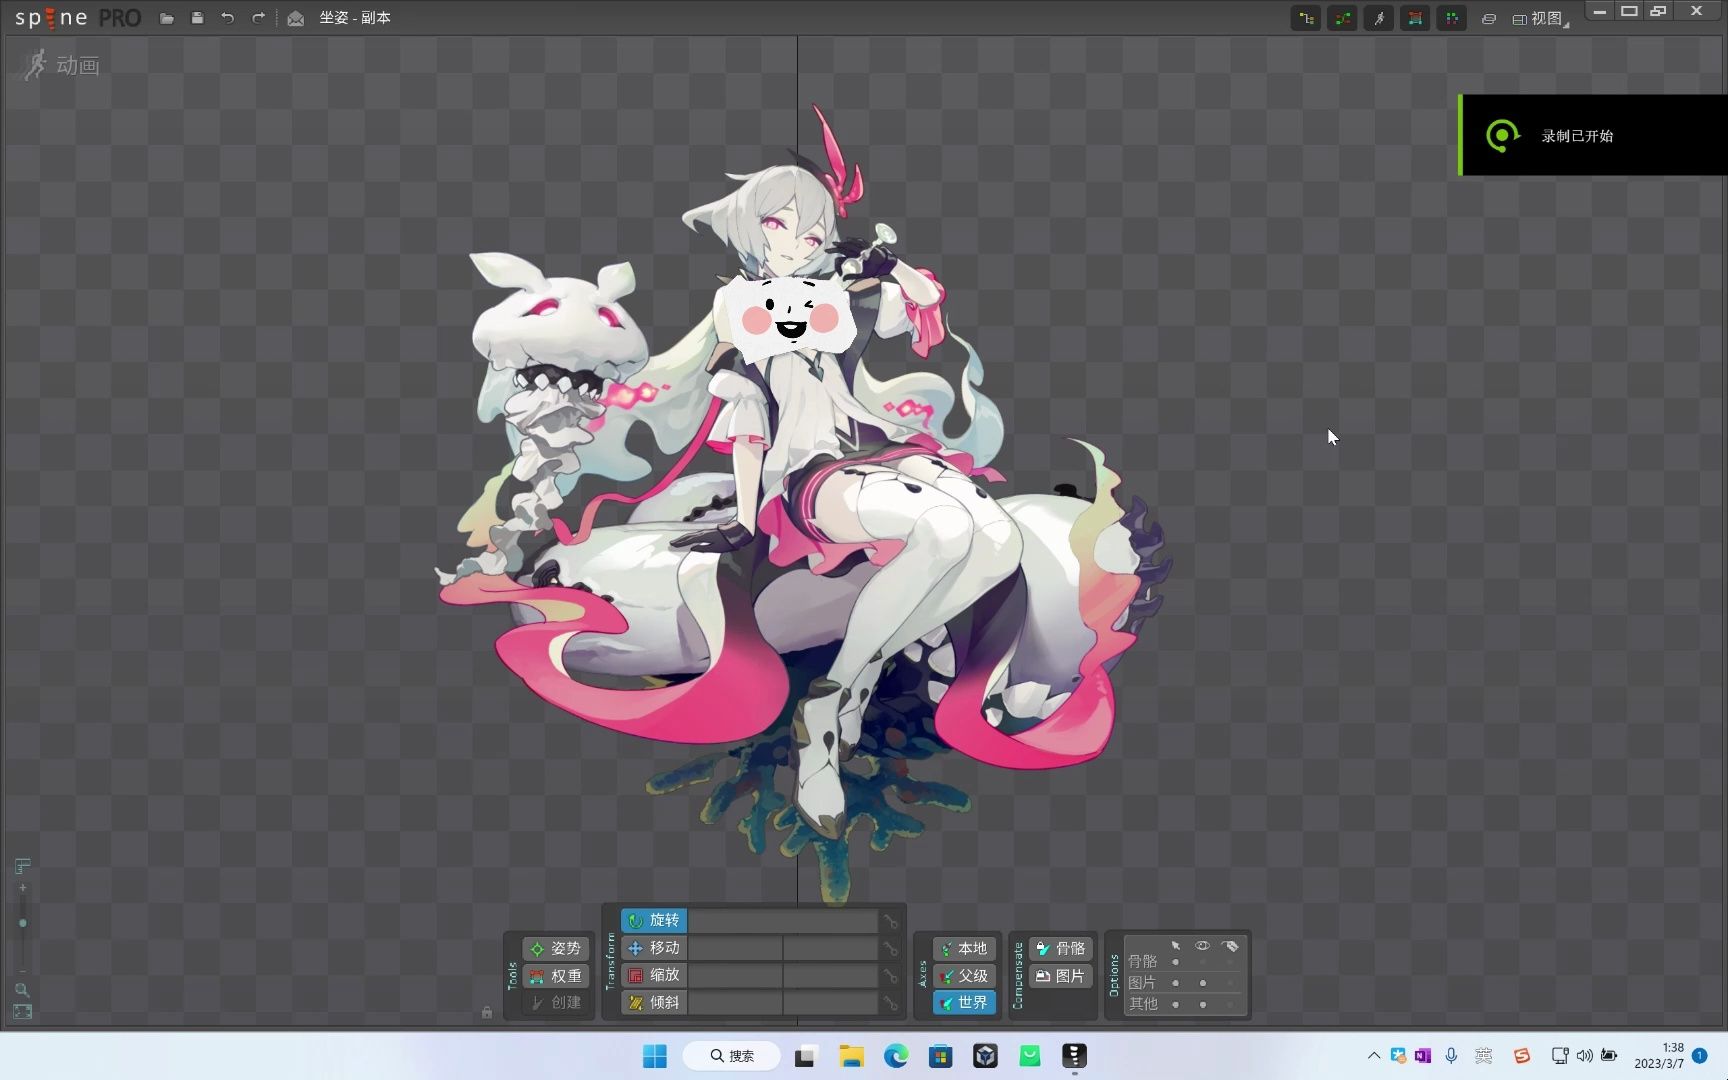1728x1080 pixels.
Task: Undo the last action
Action: click(x=227, y=18)
